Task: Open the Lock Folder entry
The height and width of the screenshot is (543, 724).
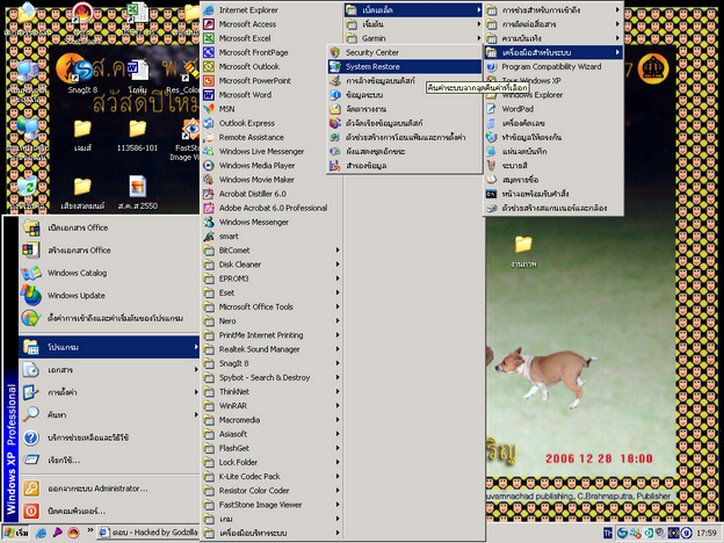Action: coord(271,462)
